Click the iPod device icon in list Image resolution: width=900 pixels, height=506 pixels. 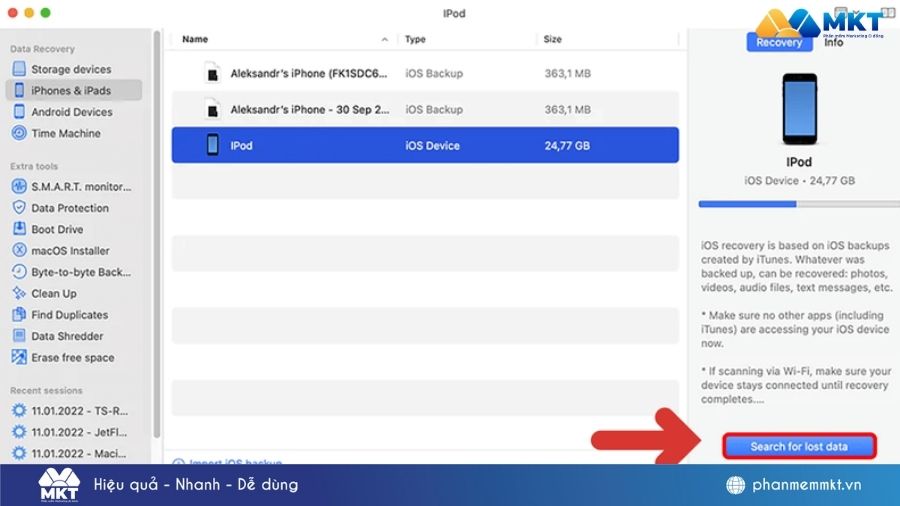tap(212, 145)
